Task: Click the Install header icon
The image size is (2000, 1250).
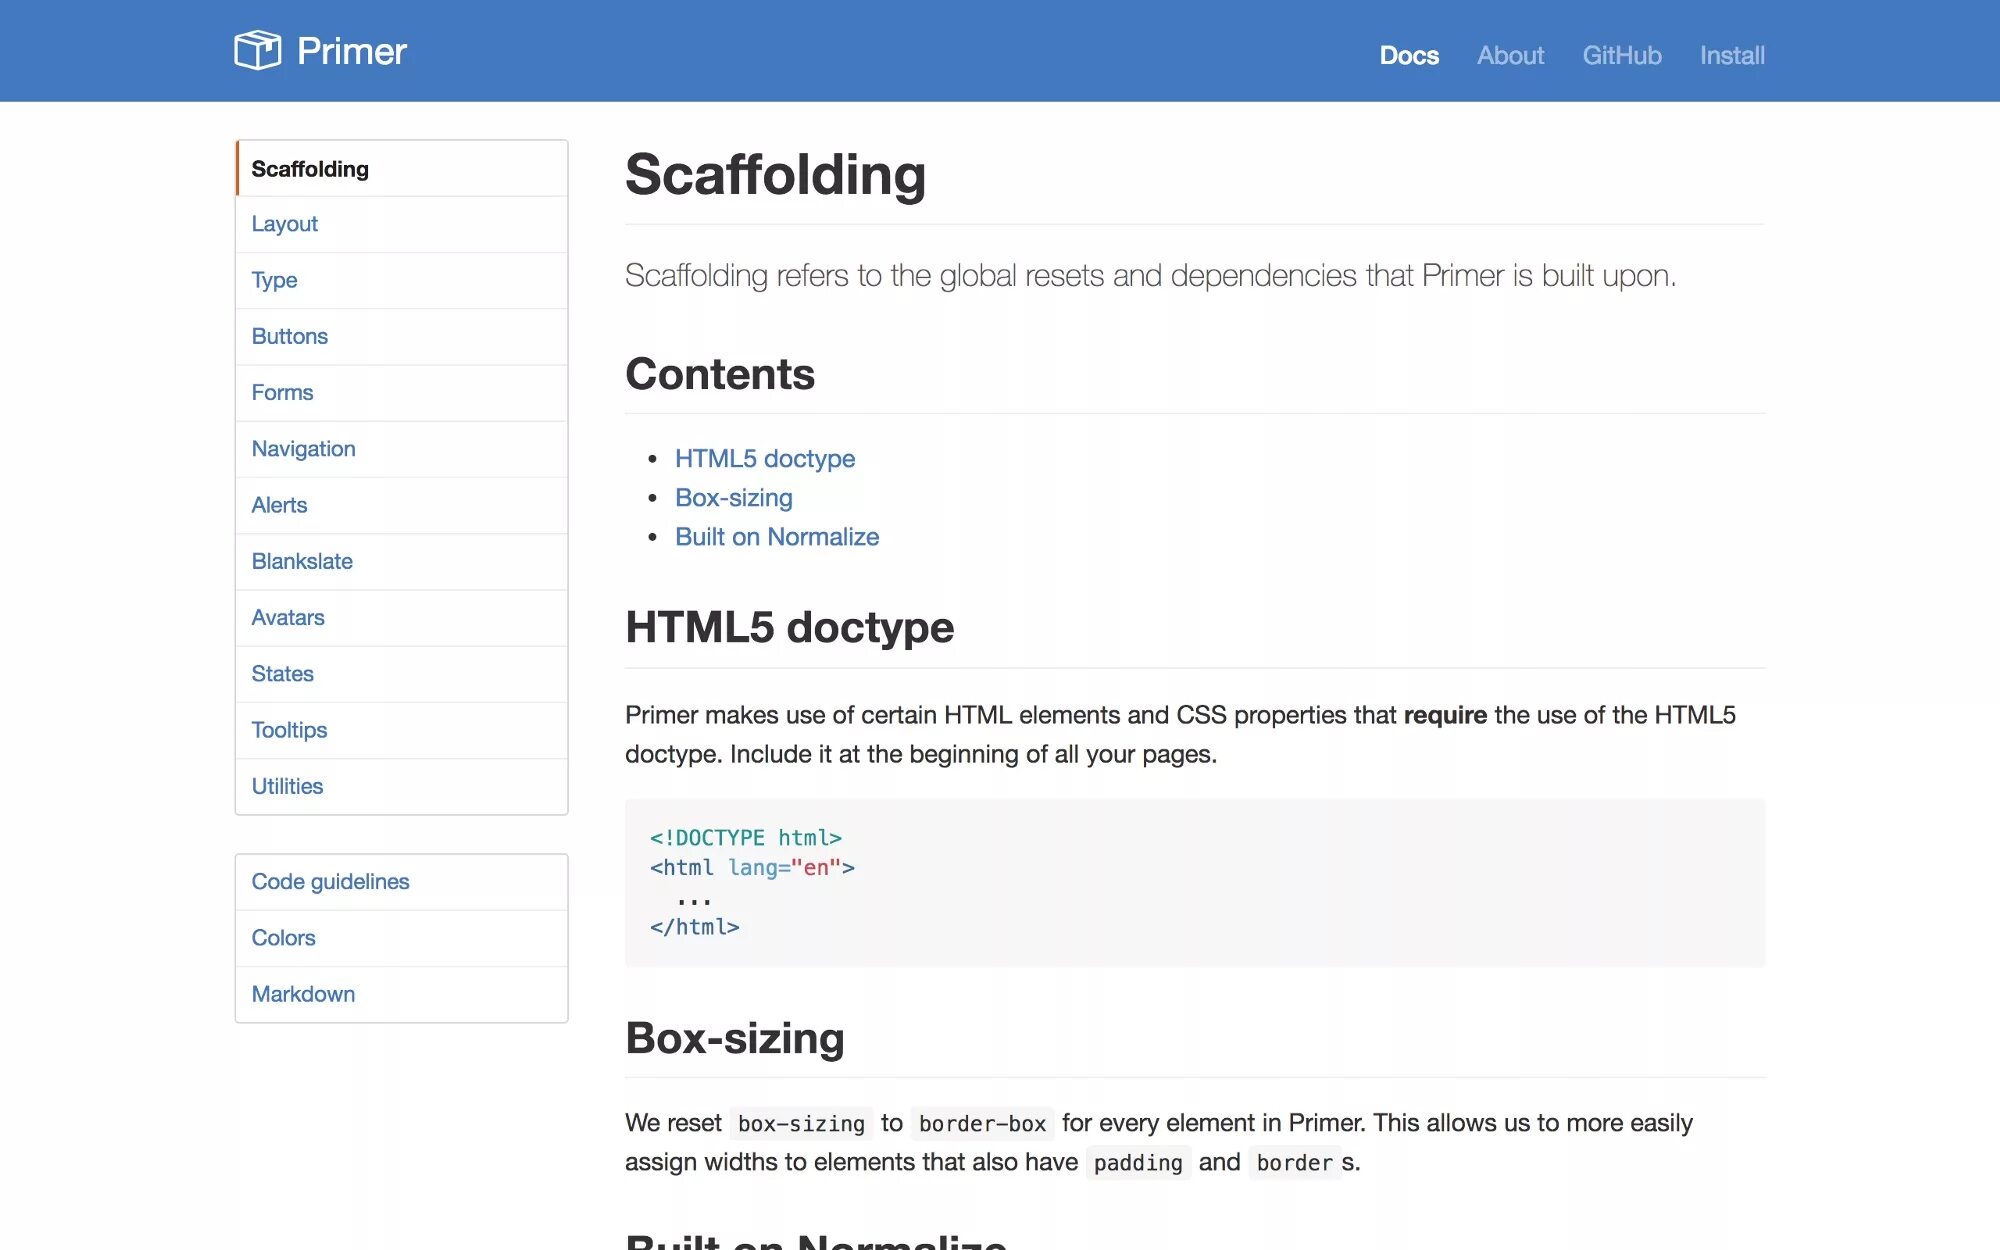Action: point(1732,55)
